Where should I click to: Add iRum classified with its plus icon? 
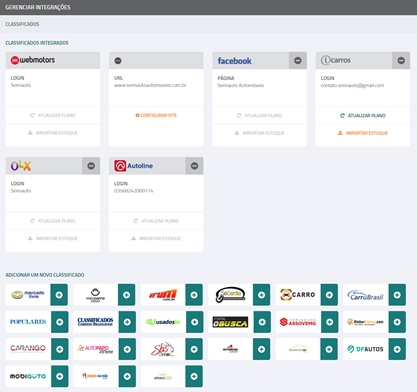pyautogui.click(x=194, y=295)
